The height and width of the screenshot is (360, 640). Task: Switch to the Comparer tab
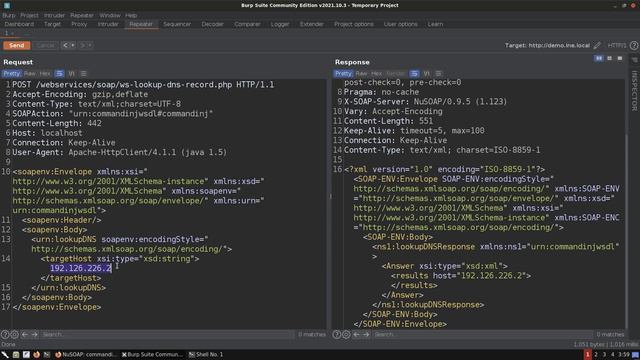(x=247, y=24)
